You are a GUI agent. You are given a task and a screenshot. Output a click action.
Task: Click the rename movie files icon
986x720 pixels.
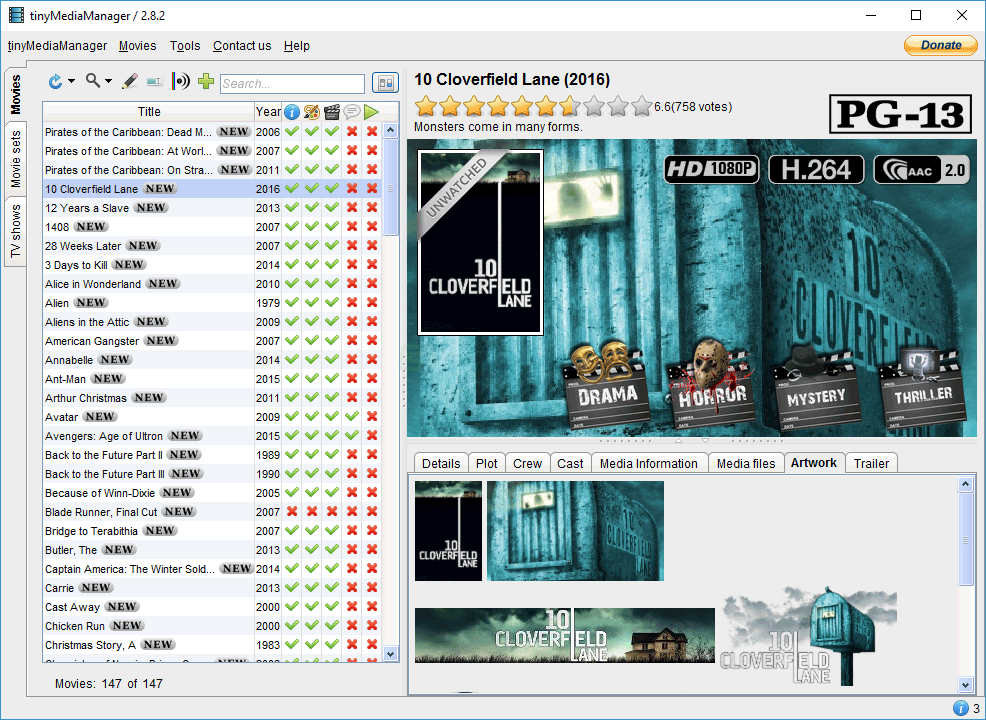pos(155,81)
